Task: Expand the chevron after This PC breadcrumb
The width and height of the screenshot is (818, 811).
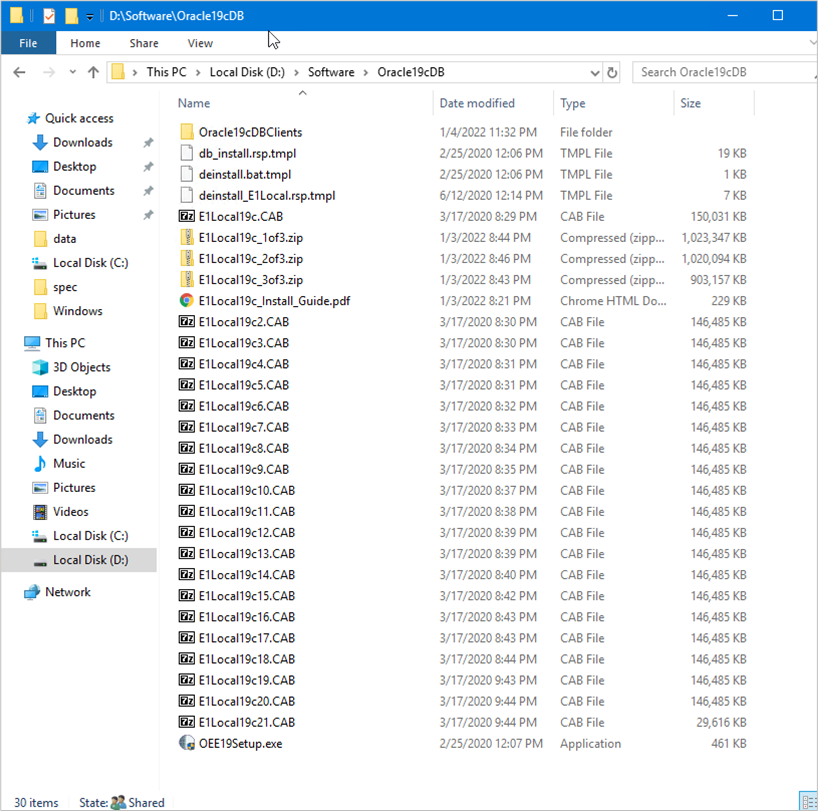Action: pos(198,72)
